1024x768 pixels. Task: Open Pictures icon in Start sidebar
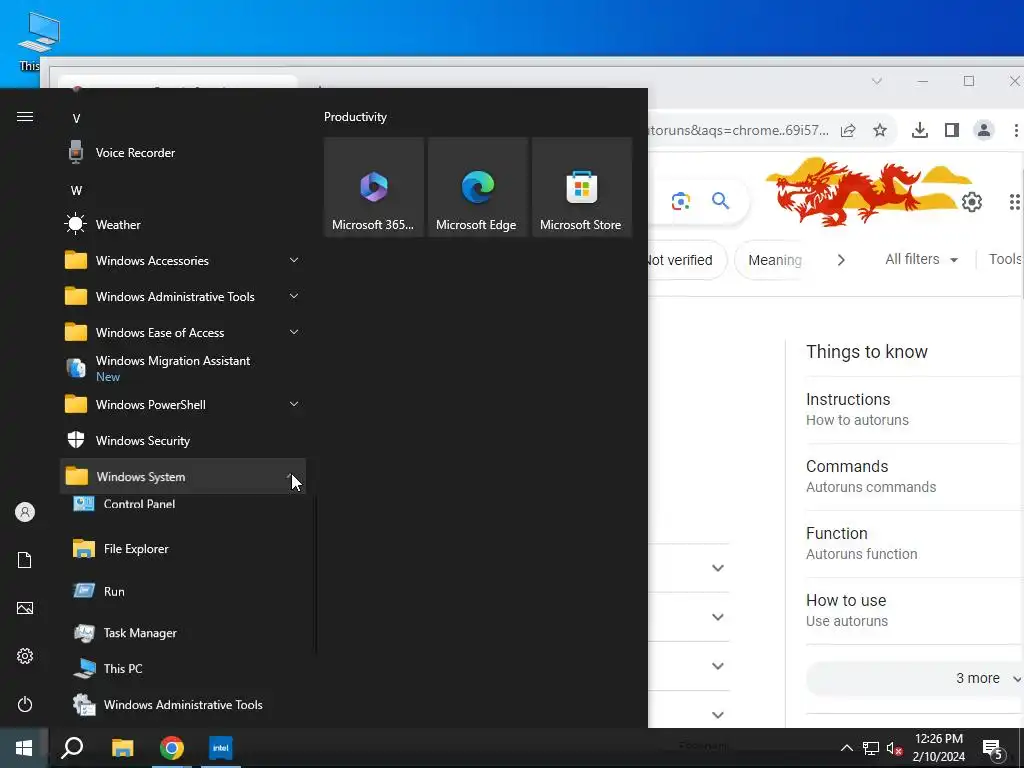[25, 608]
